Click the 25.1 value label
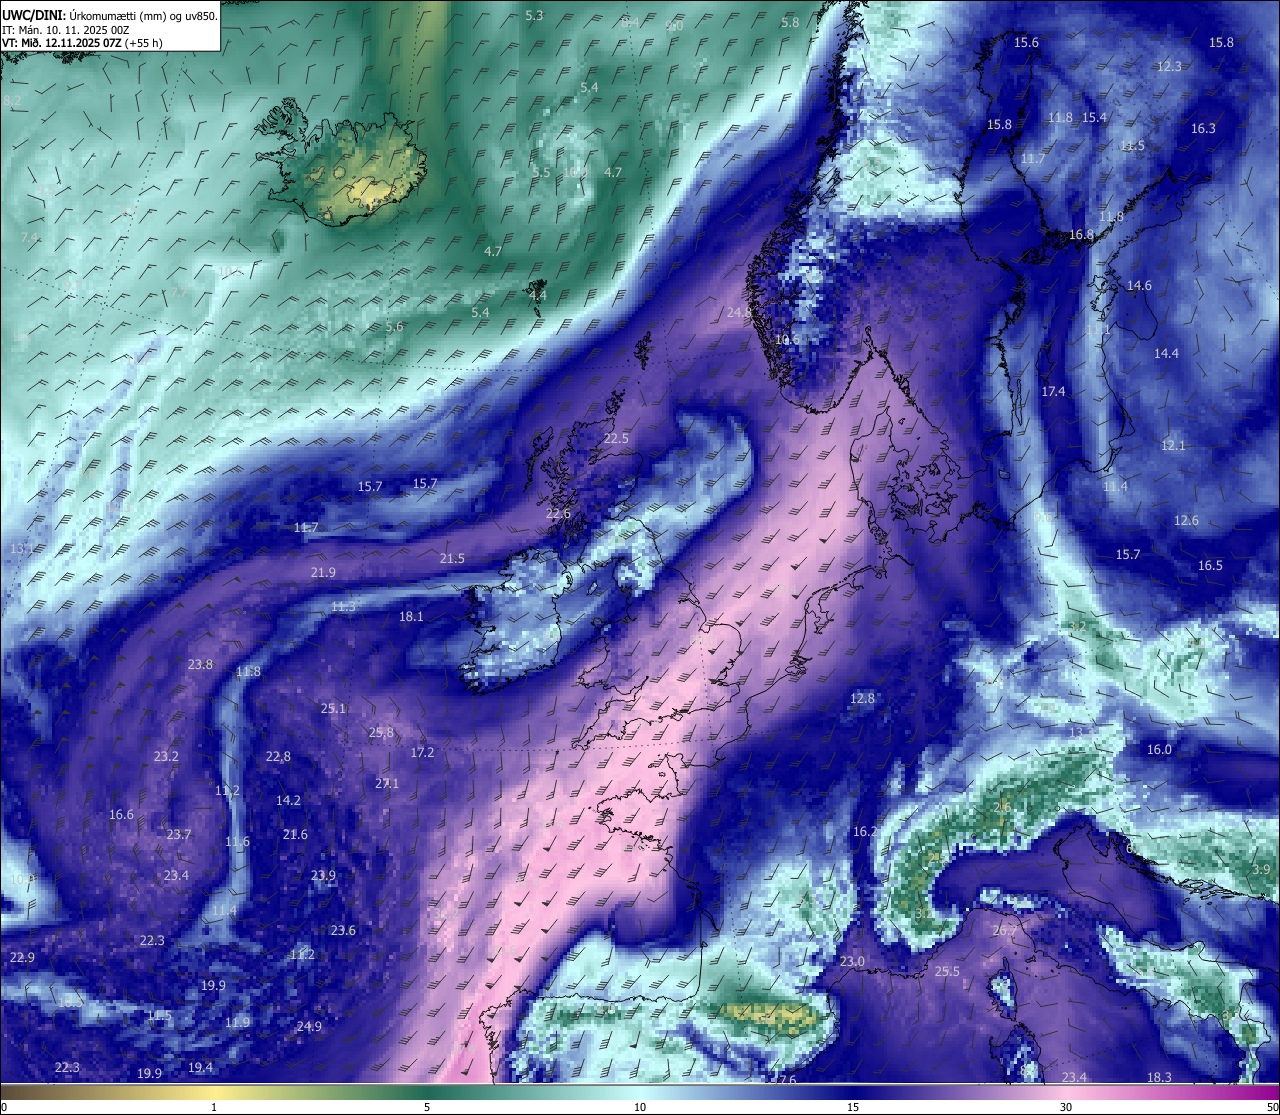1280x1115 pixels. [x=333, y=709]
